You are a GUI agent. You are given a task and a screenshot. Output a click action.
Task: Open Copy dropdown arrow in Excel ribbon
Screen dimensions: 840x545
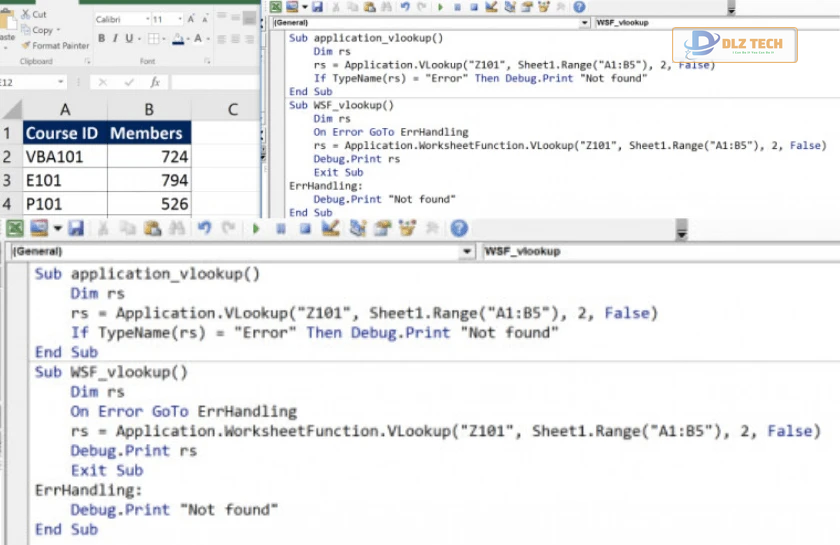pos(58,30)
